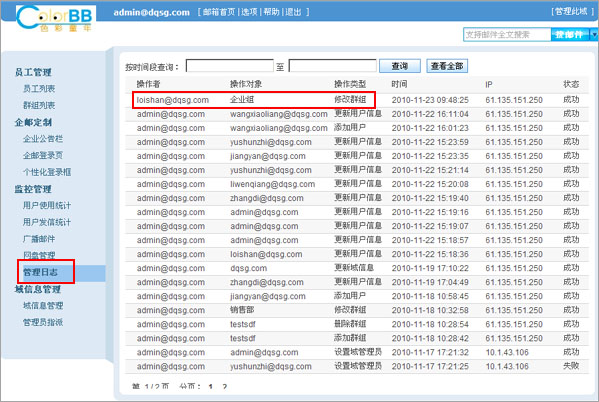Go to page 2 of the log
The width and height of the screenshot is (599, 402).
coord(225,387)
